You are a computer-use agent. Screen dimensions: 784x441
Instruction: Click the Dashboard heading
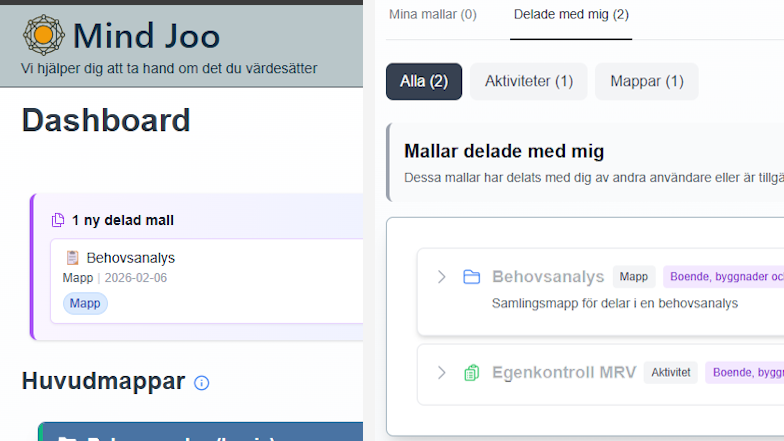click(106, 120)
